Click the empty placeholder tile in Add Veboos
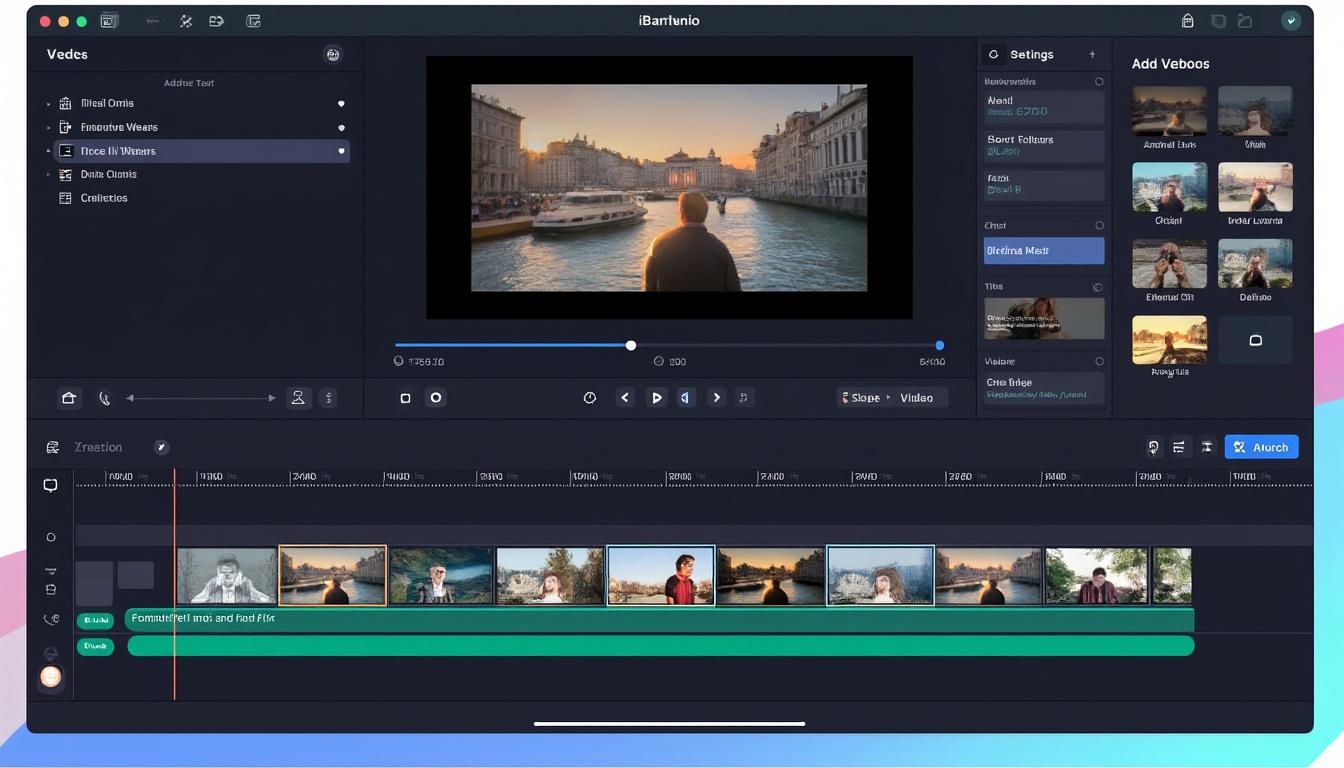 click(x=1255, y=340)
